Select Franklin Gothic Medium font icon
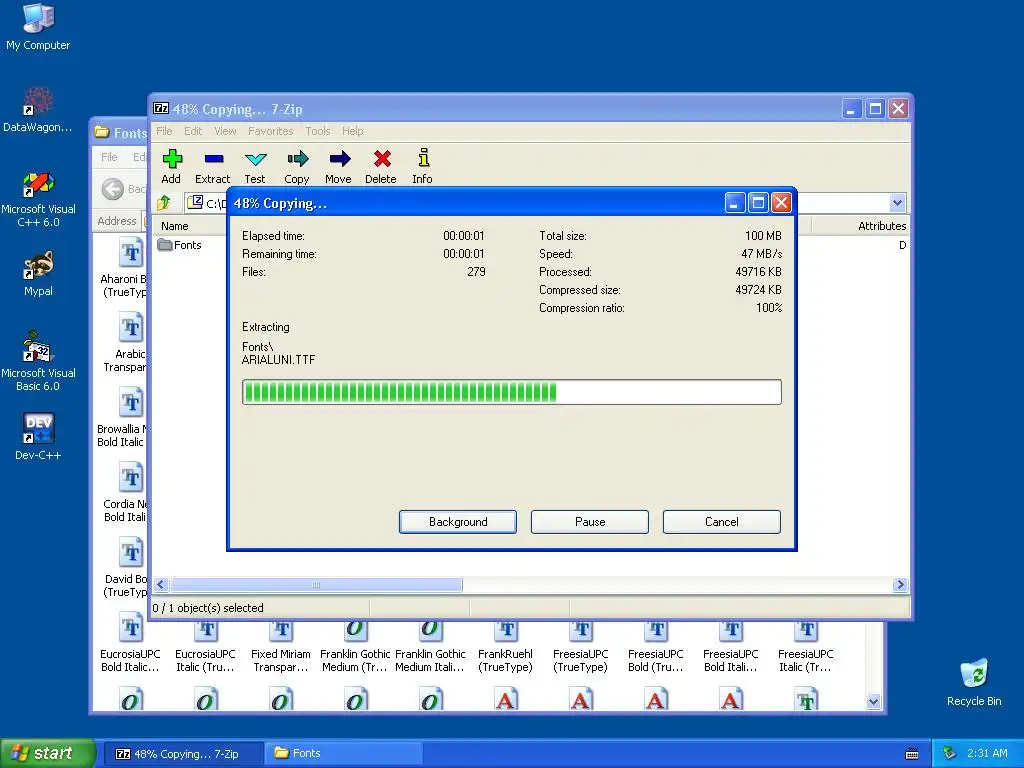1024x768 pixels. (355, 647)
